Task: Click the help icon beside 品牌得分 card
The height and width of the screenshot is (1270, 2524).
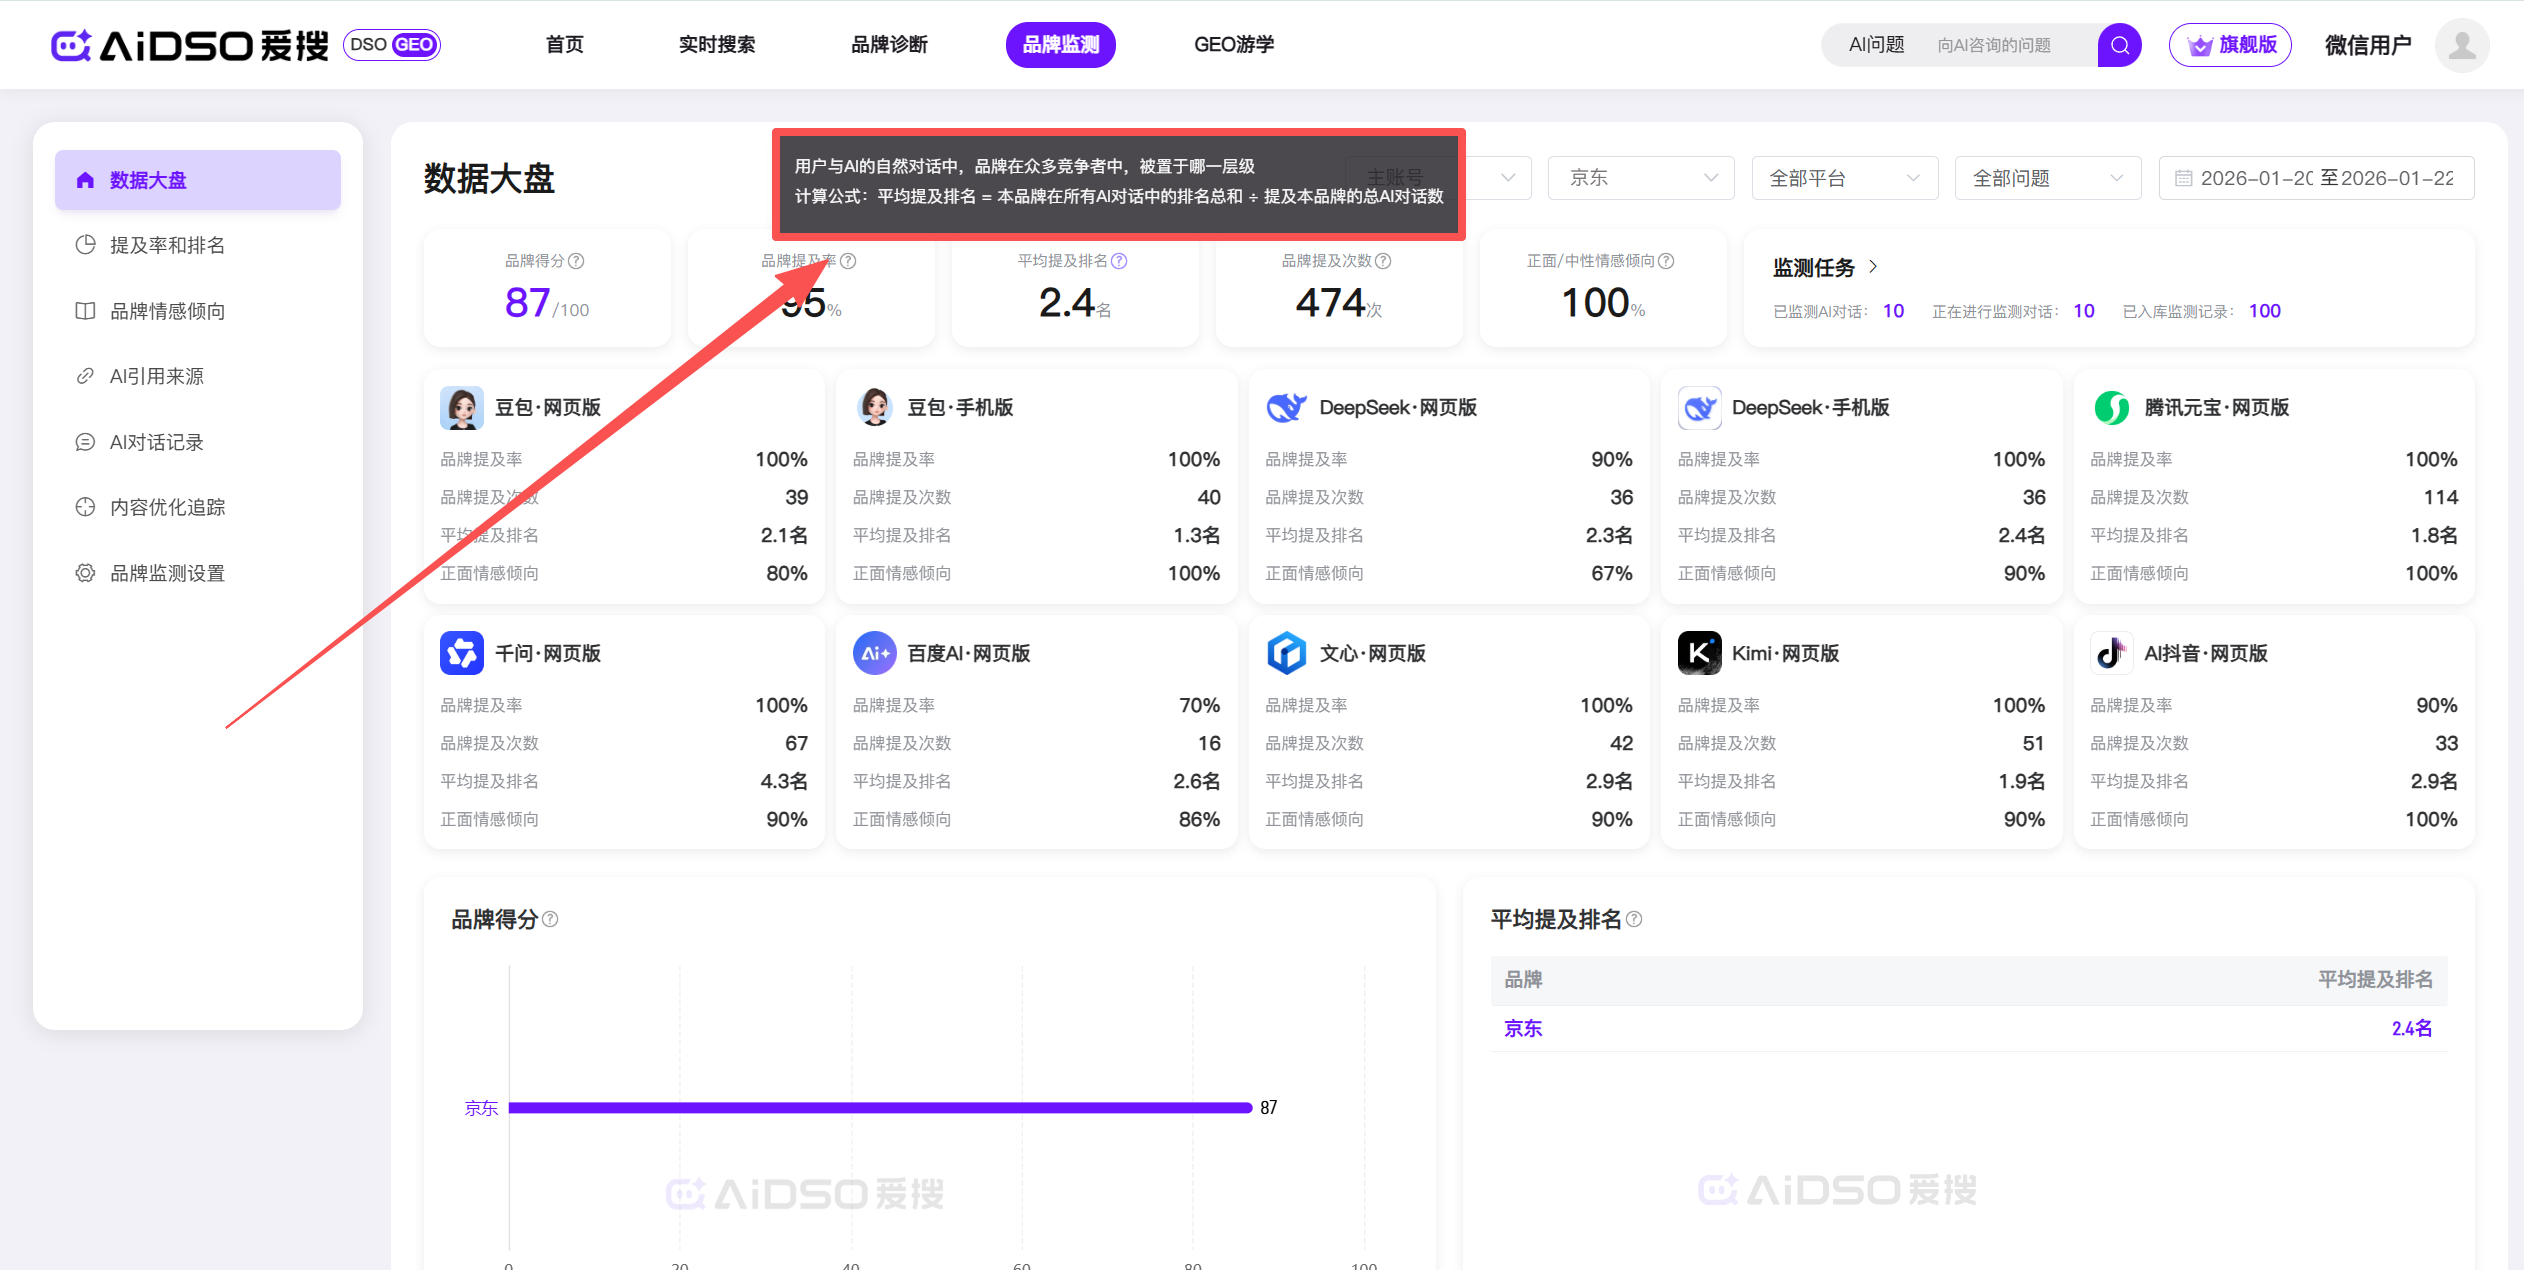Action: coord(576,261)
